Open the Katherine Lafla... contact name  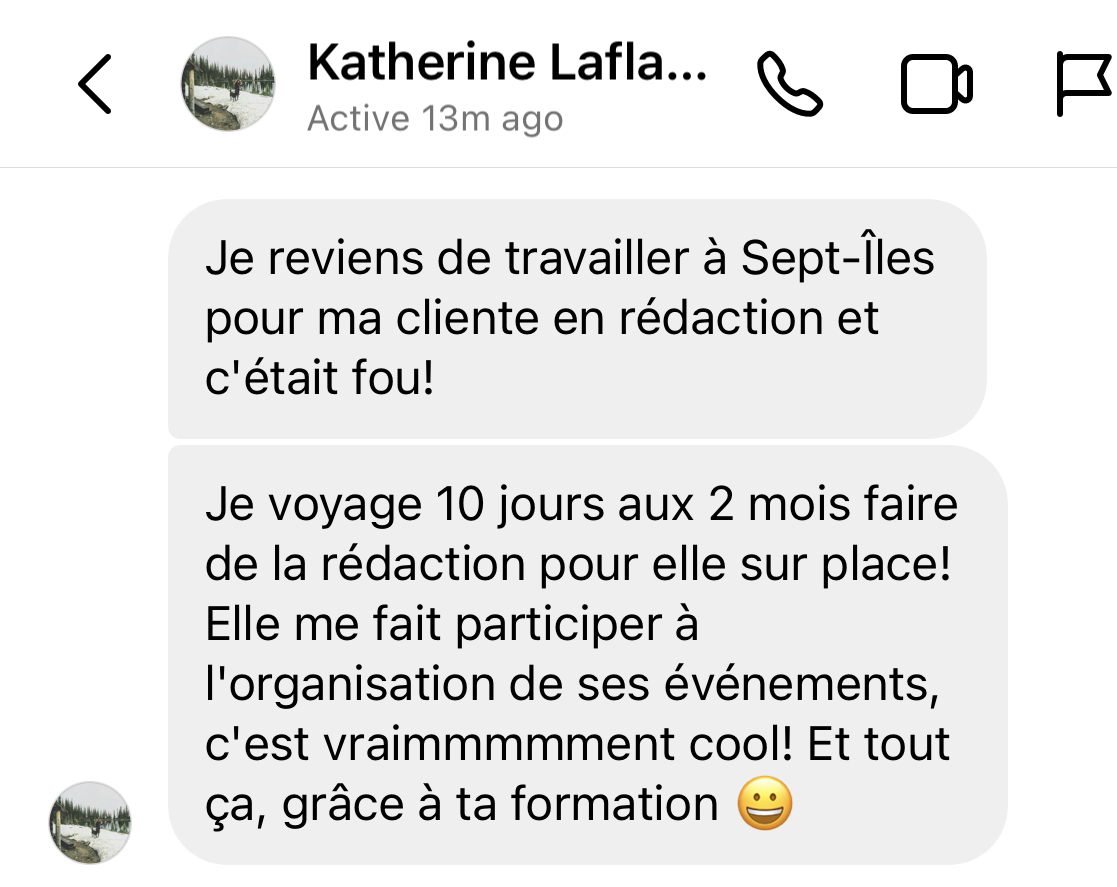506,63
